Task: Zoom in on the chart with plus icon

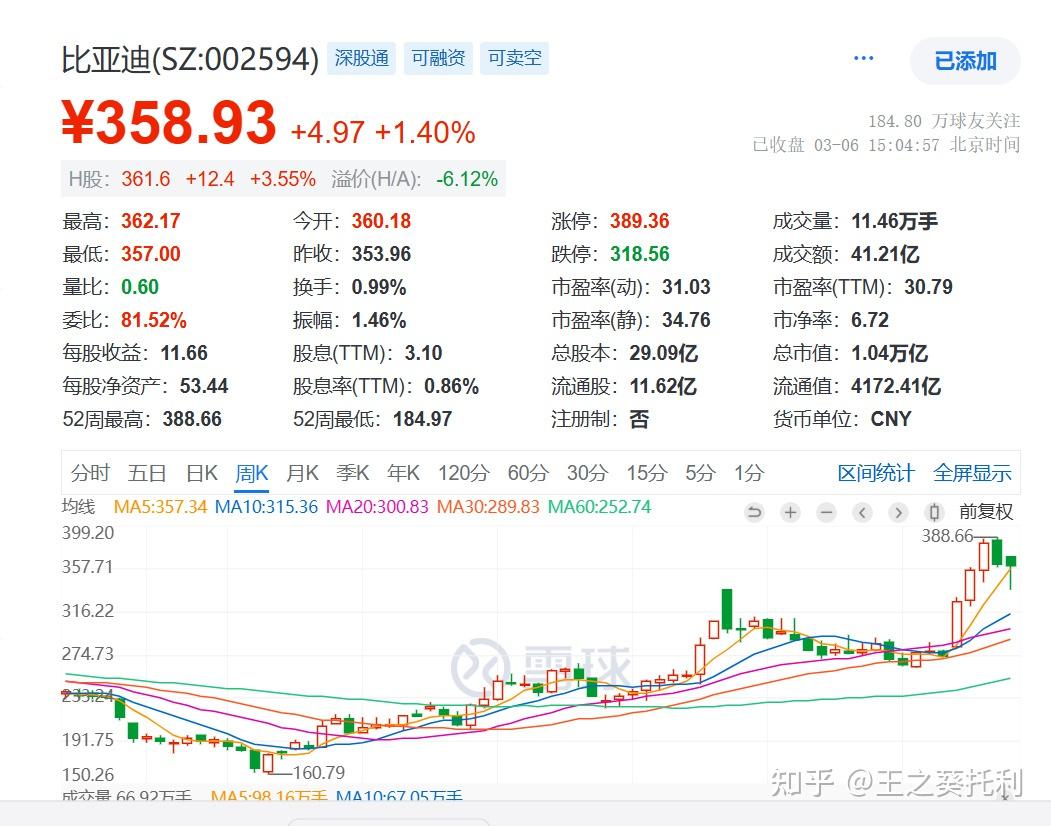Action: point(790,512)
